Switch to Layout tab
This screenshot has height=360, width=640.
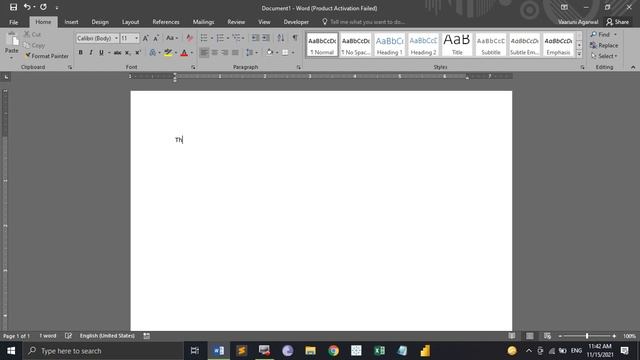pyautogui.click(x=130, y=22)
